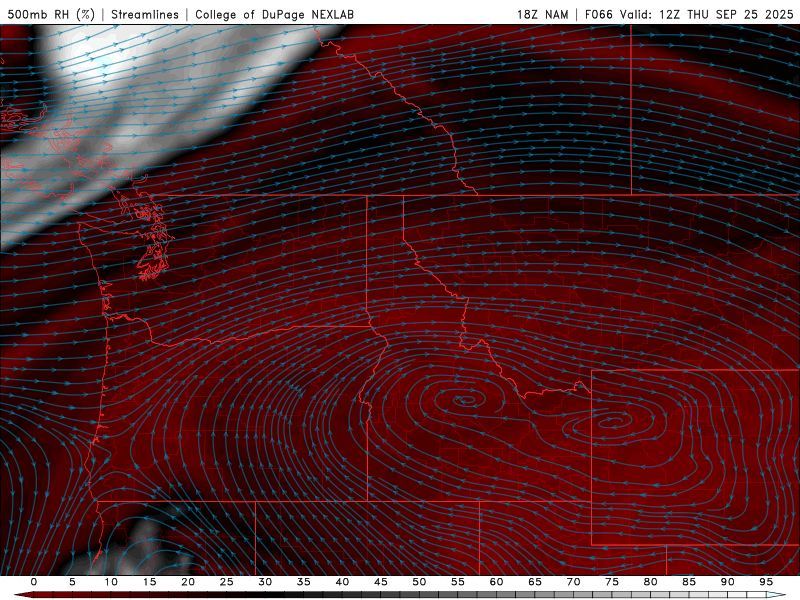
Task: Click the '45' value on the color scale
Action: (x=381, y=582)
